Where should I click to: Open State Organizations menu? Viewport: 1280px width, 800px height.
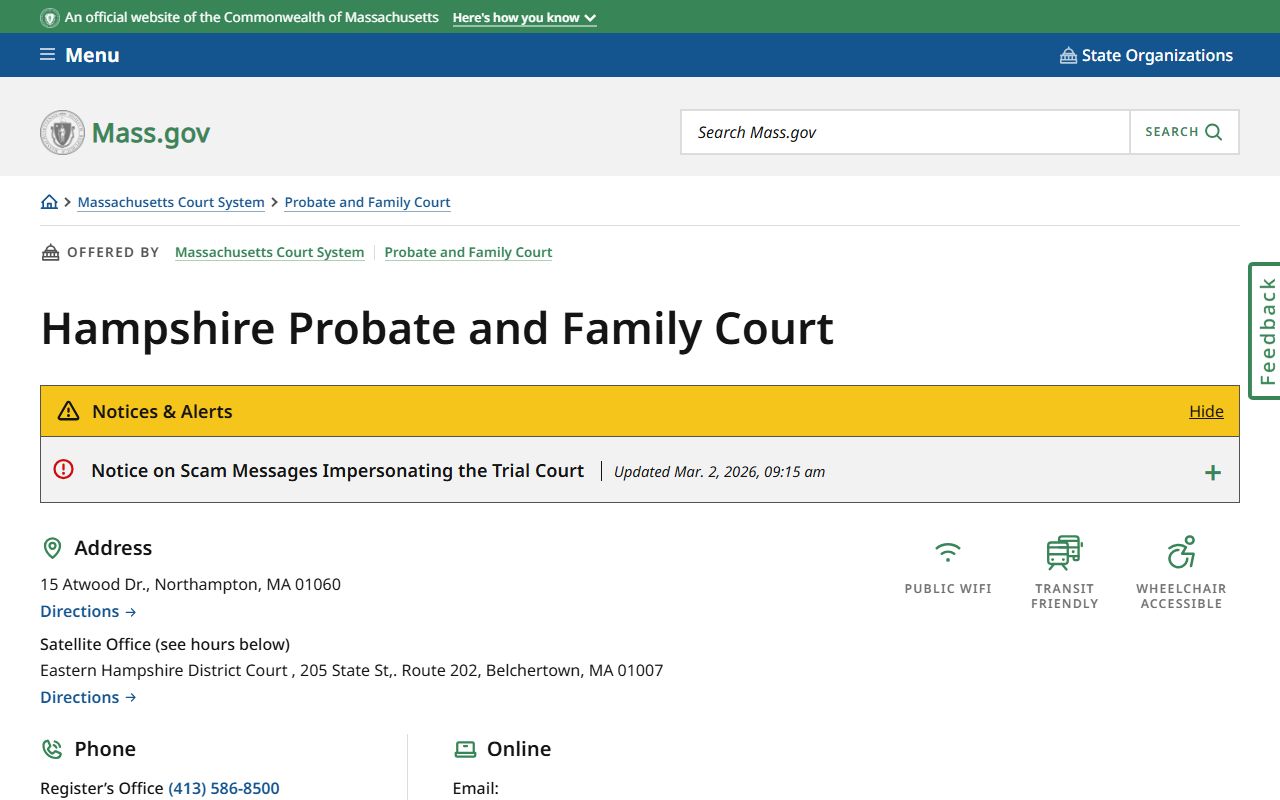tap(1146, 55)
